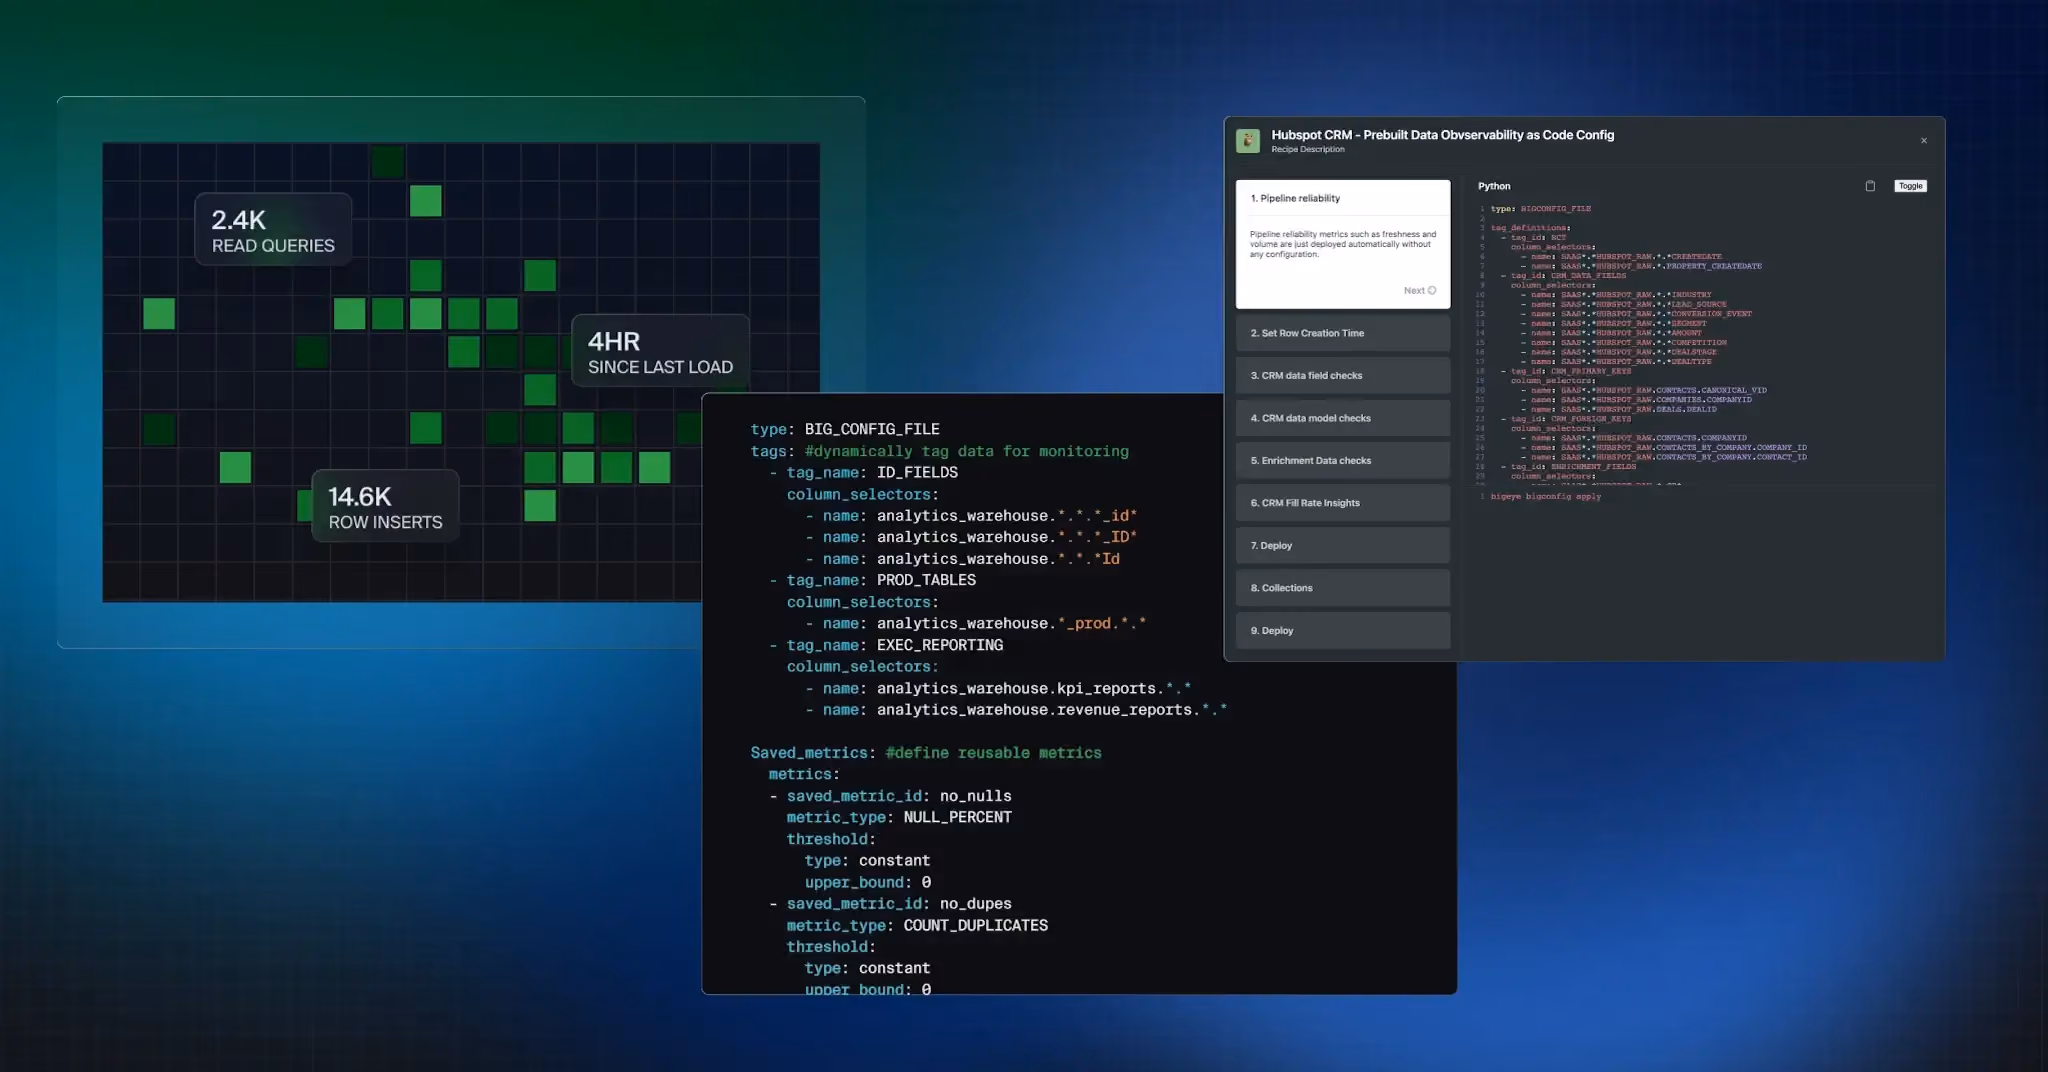
Task: Click the 2.4K READ QUERIES stat card
Action: pyautogui.click(x=273, y=230)
